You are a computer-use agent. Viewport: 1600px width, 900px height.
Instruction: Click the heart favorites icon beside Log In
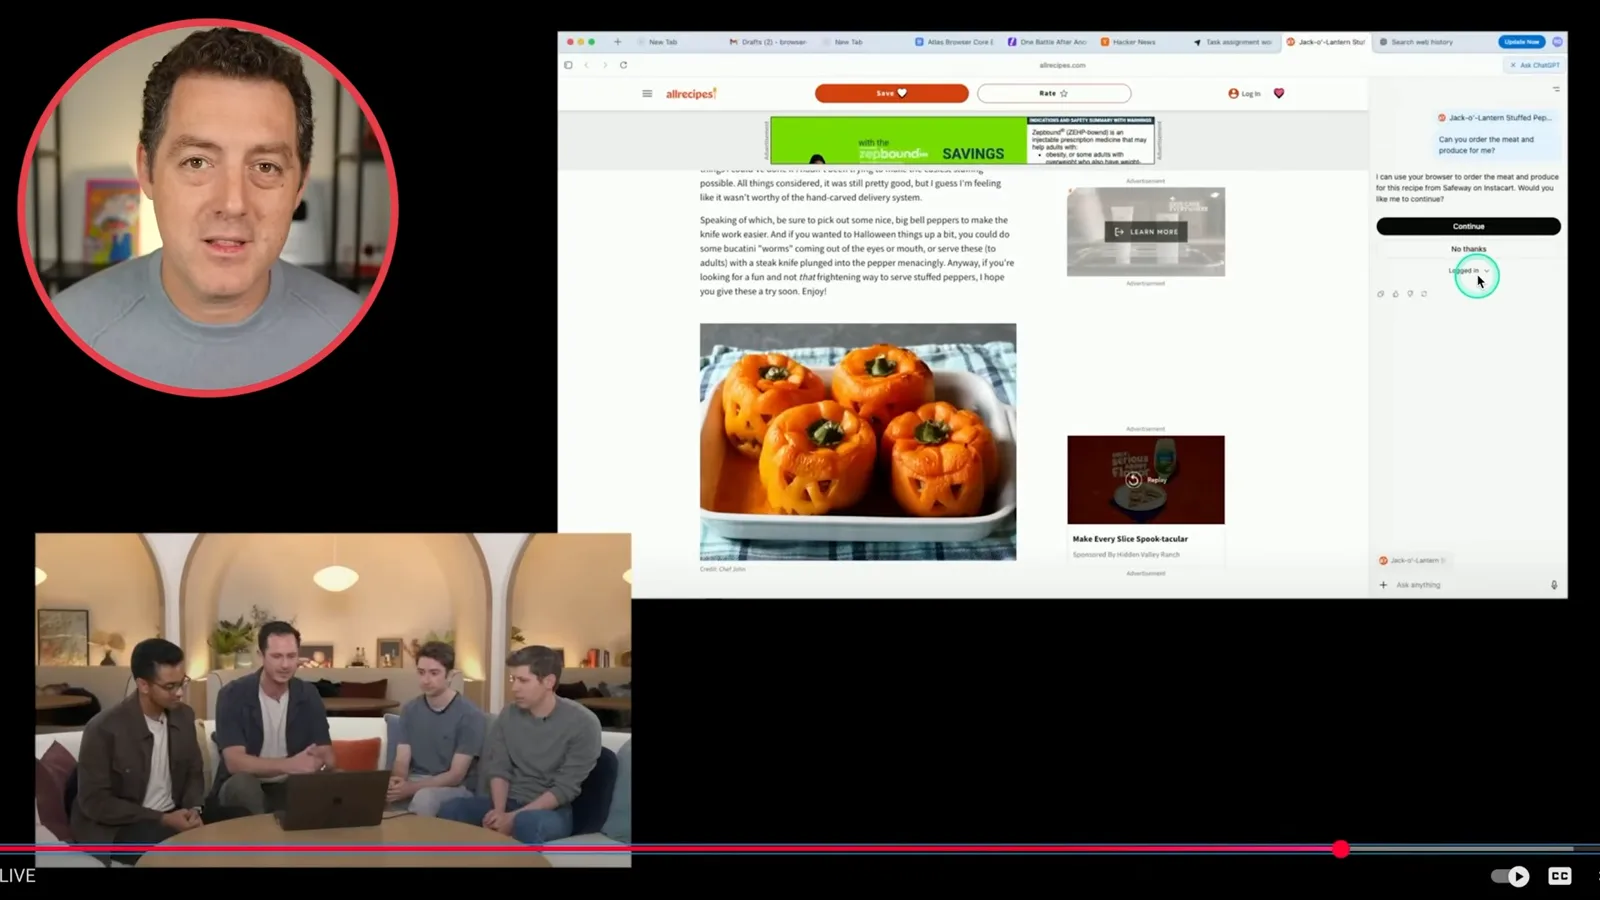(1279, 93)
